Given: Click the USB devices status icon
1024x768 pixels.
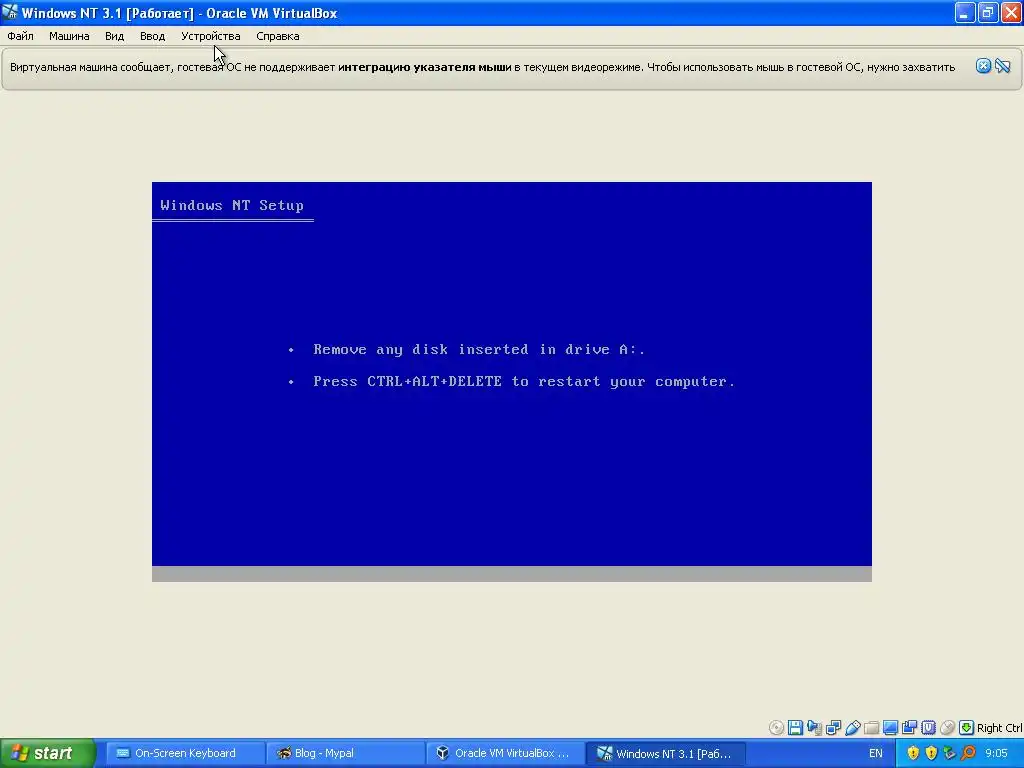Looking at the screenshot, I should pos(853,728).
